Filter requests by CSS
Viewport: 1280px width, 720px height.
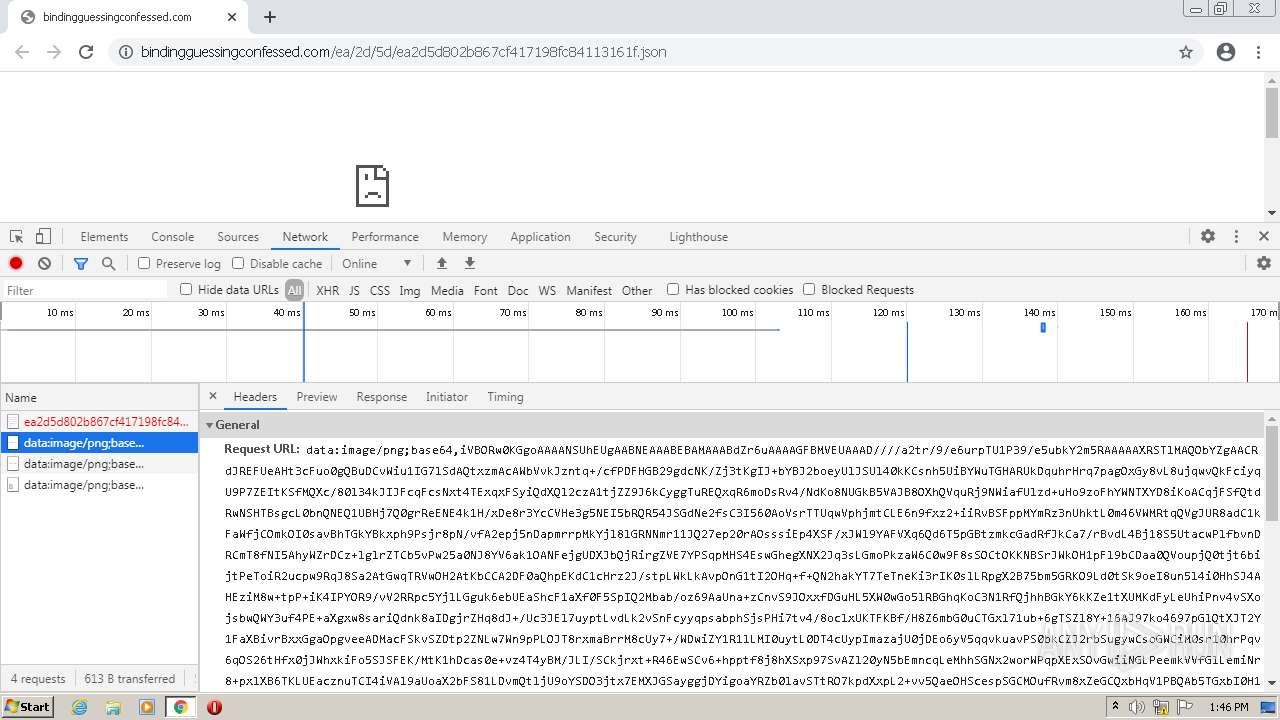380,290
